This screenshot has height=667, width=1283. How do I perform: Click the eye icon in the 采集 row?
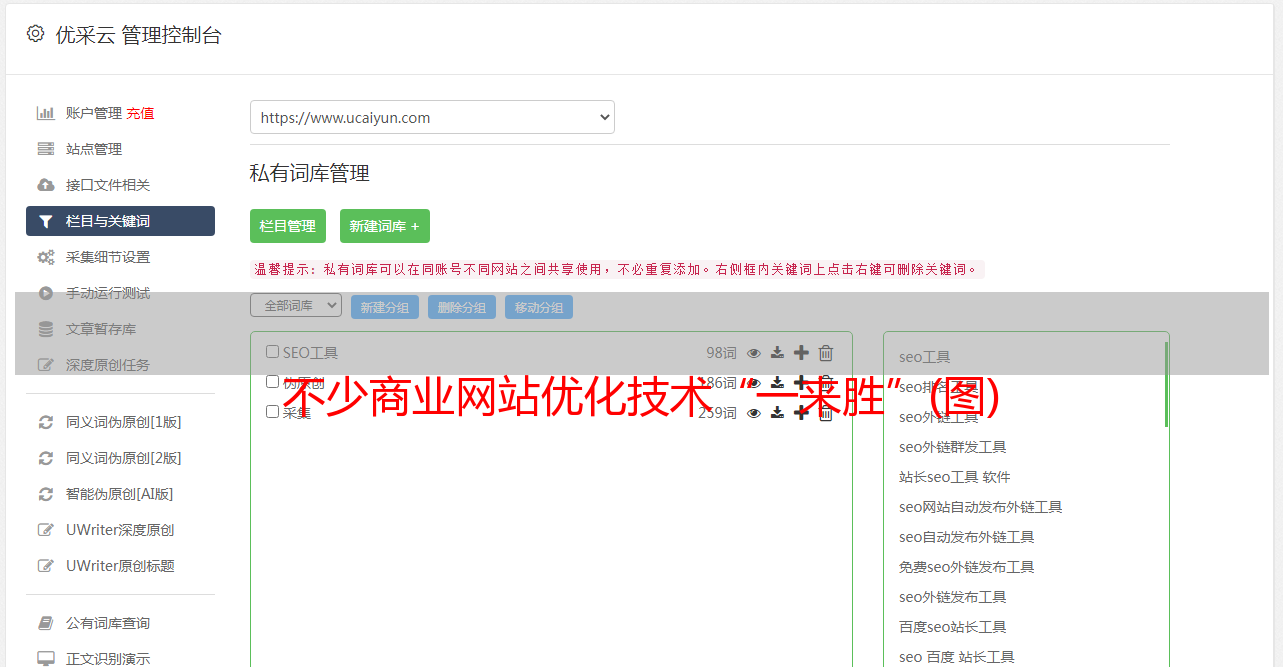754,413
